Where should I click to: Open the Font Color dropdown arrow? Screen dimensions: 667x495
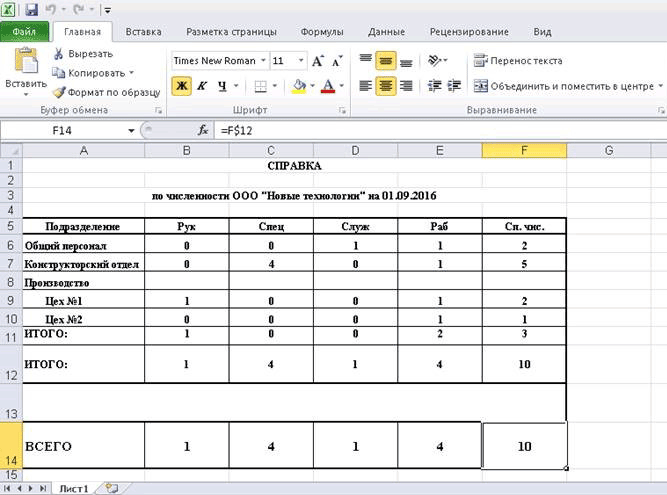point(342,86)
